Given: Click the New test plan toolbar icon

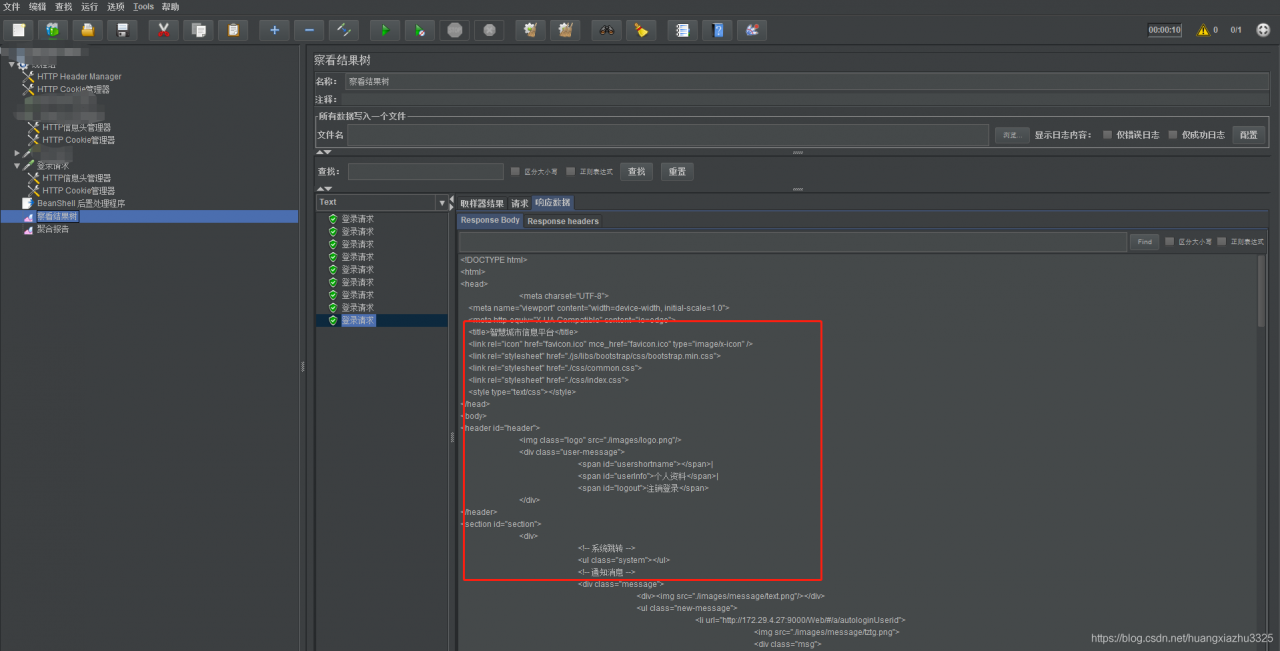Looking at the screenshot, I should 18,29.
